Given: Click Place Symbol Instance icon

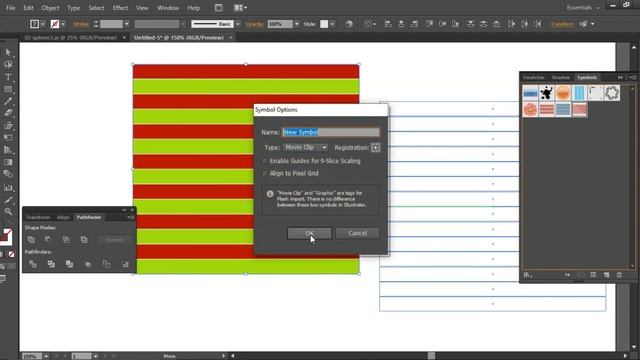Looking at the screenshot, I should 567,275.
